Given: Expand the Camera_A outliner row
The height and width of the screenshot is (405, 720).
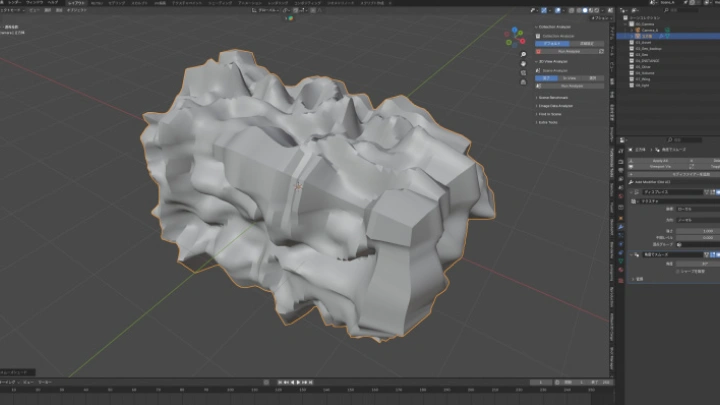Looking at the screenshot, I should (632, 30).
